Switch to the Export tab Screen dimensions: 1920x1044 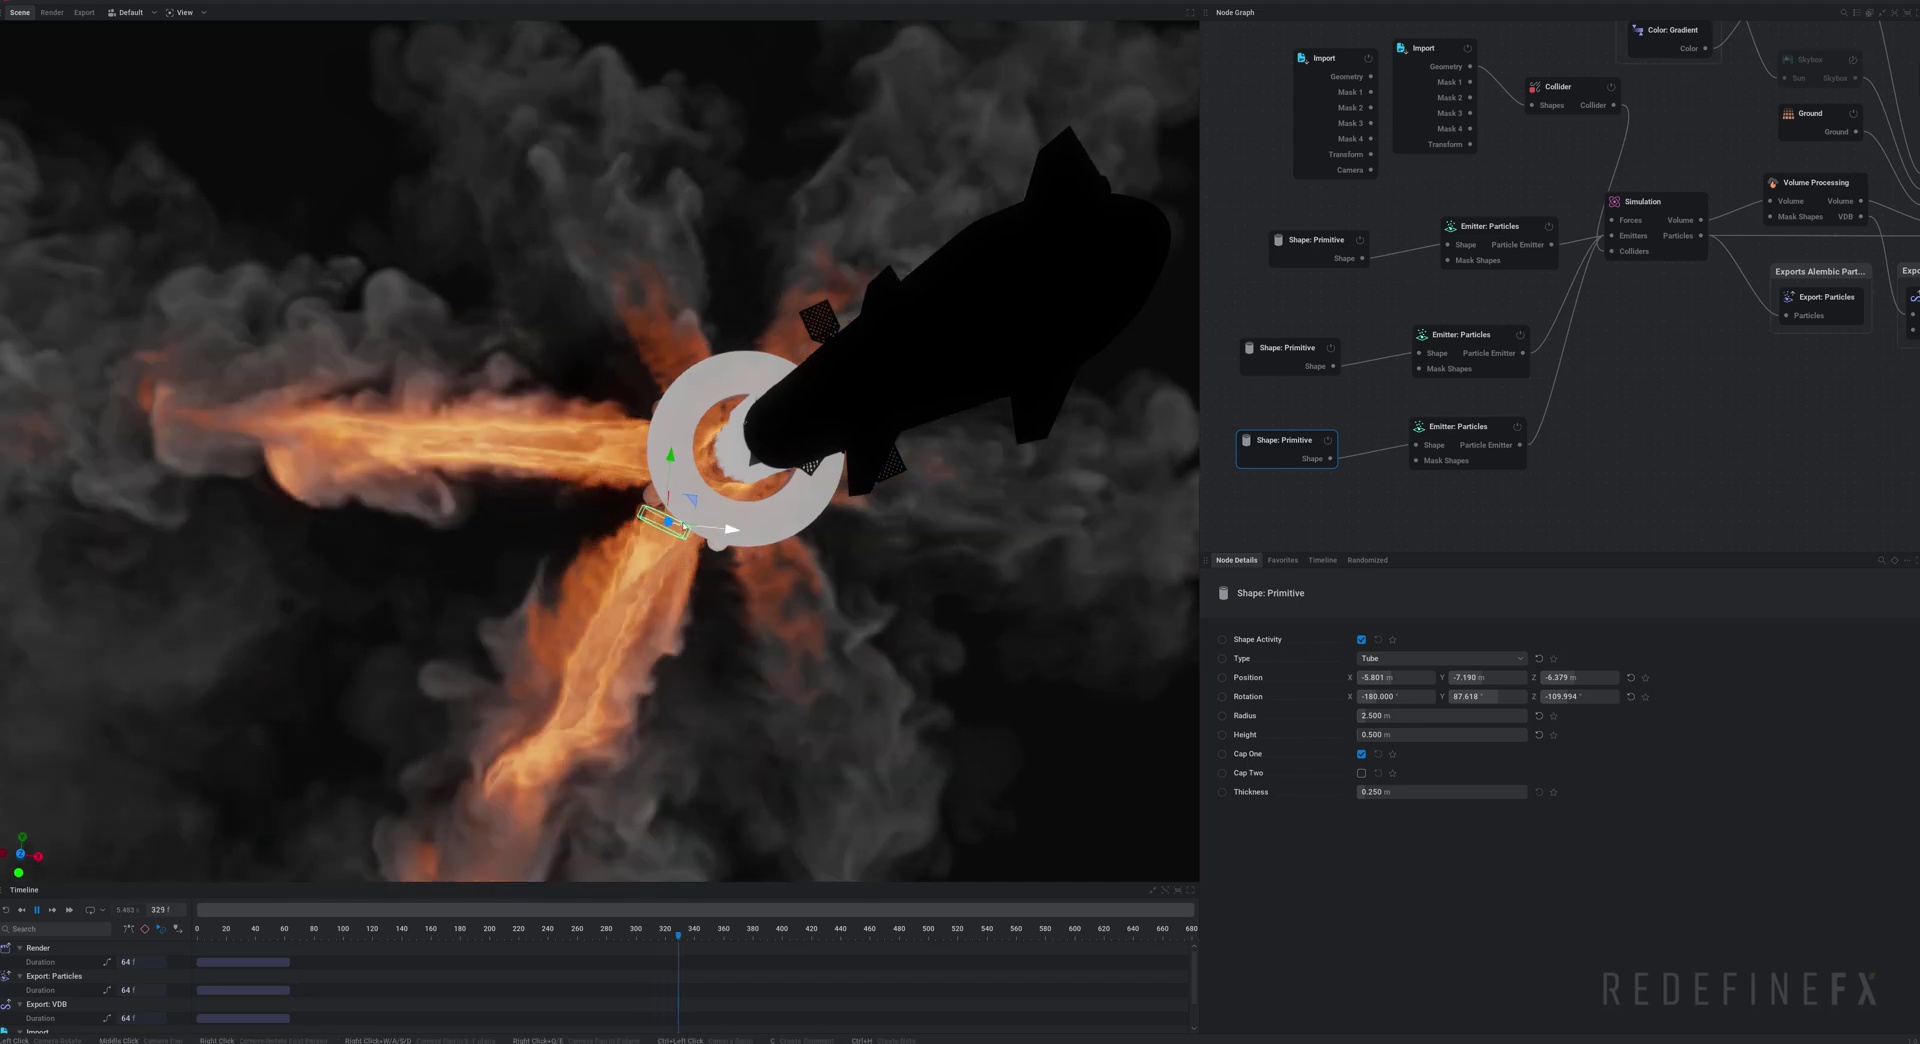coord(84,12)
